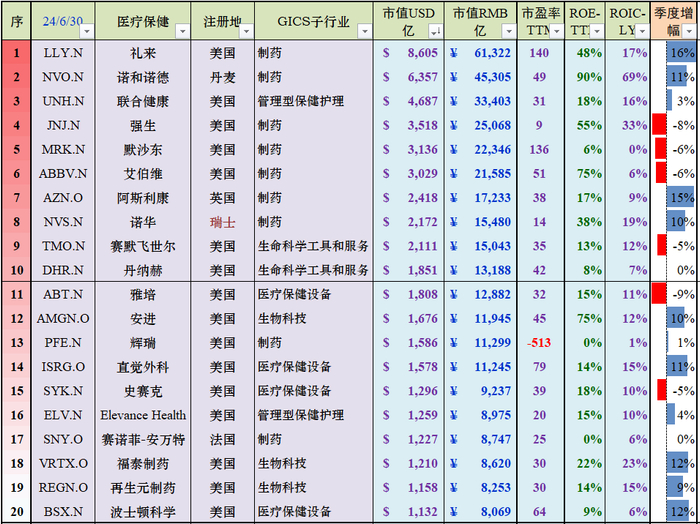Image resolution: width=700 pixels, height=524 pixels.
Task: Click company name 赛默飞世尔
Action: pyautogui.click(x=143, y=245)
